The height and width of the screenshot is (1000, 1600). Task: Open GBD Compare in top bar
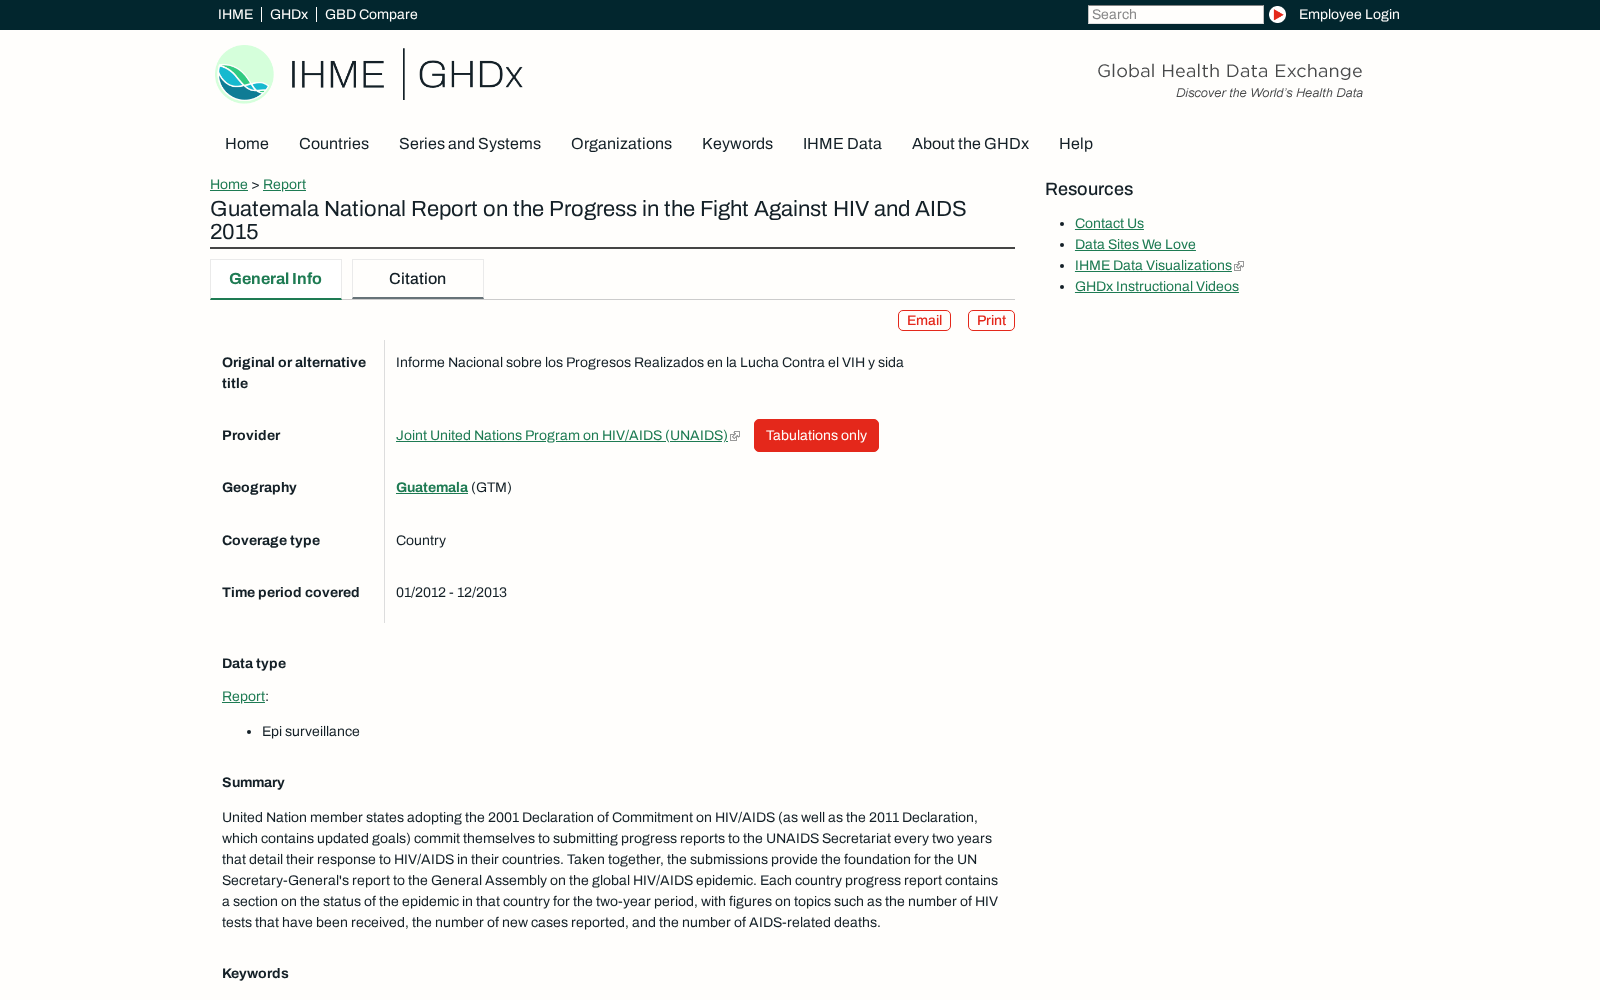(x=371, y=15)
